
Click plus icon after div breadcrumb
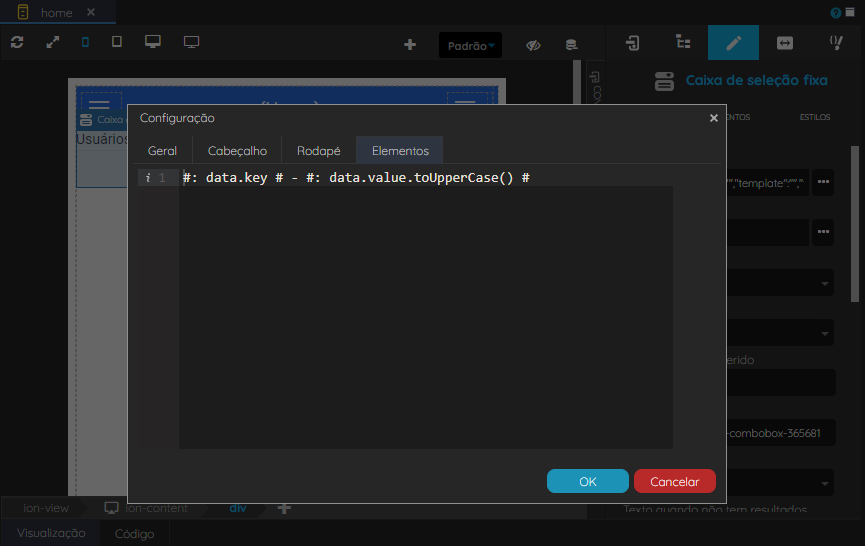pyautogui.click(x=284, y=508)
